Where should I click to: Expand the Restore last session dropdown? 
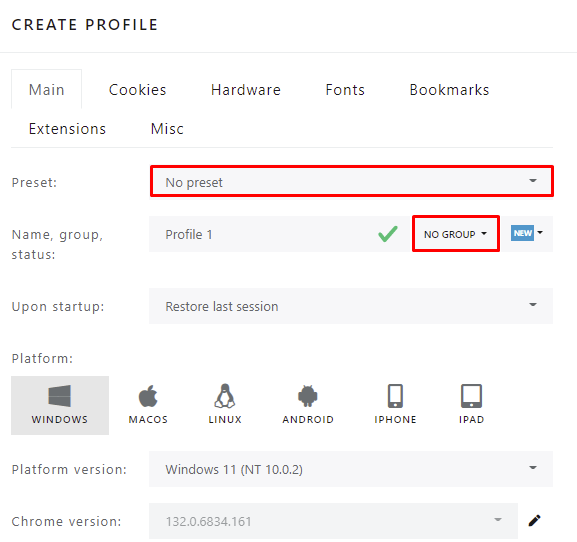pyautogui.click(x=351, y=306)
